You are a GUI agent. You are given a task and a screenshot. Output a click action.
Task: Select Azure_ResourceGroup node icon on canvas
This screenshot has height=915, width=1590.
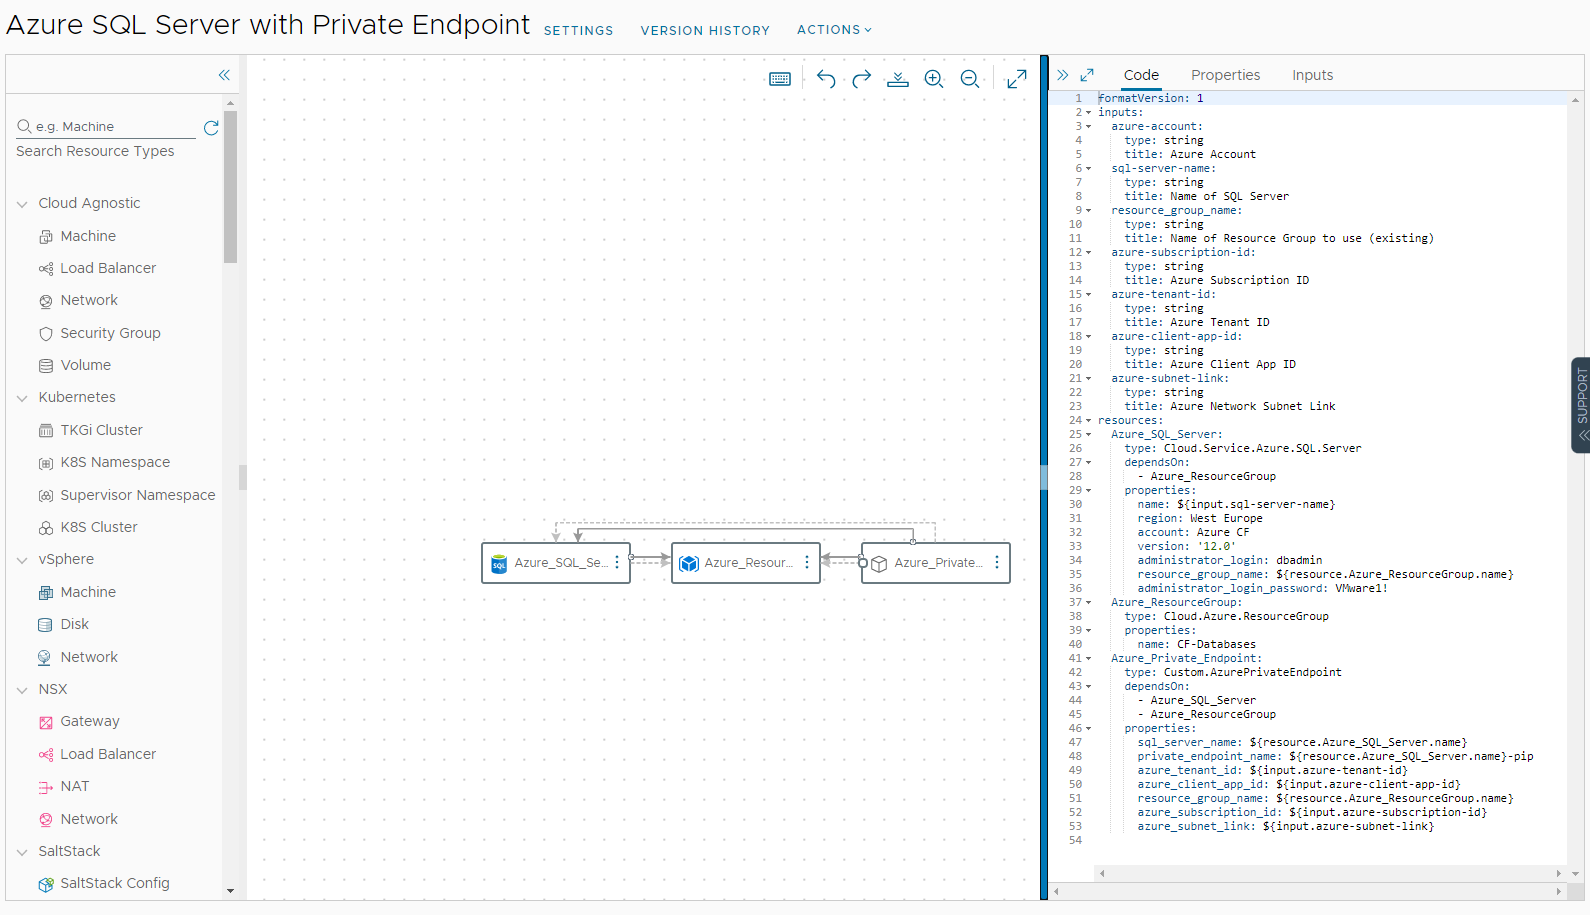689,564
